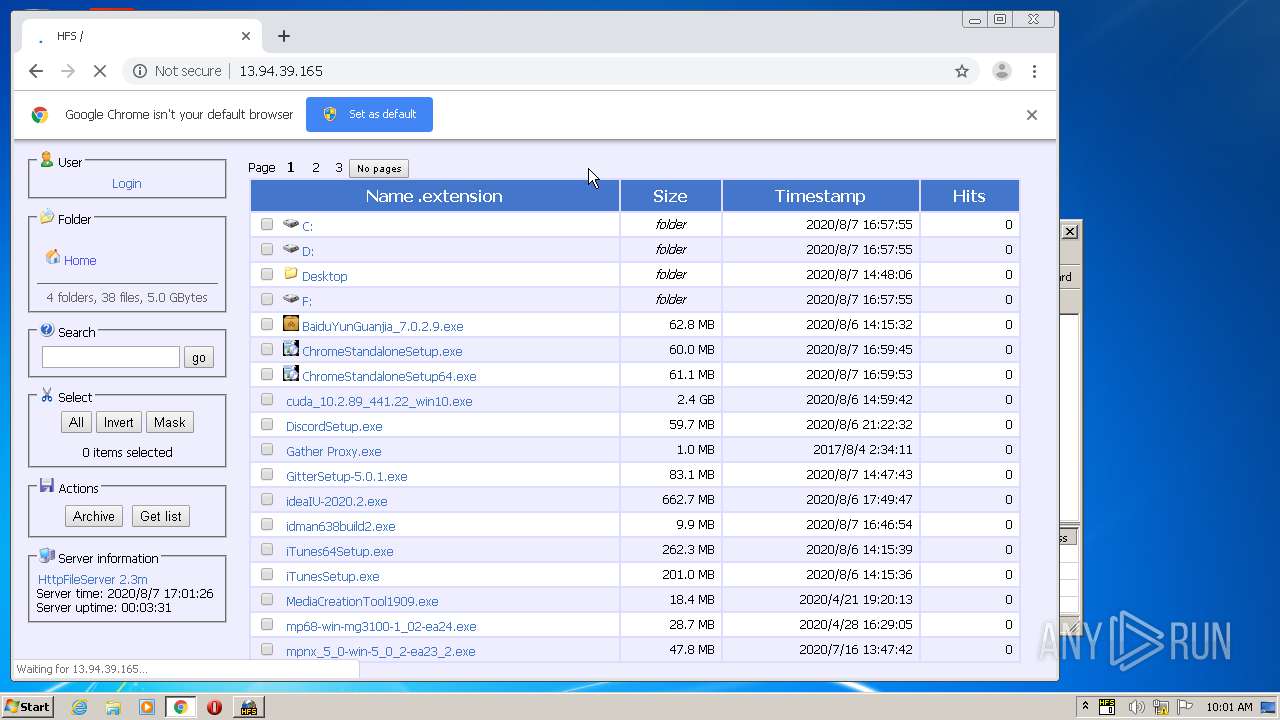Click the BaiduYunGuanjia exe icon
This screenshot has height=720, width=1280.
(291, 323)
